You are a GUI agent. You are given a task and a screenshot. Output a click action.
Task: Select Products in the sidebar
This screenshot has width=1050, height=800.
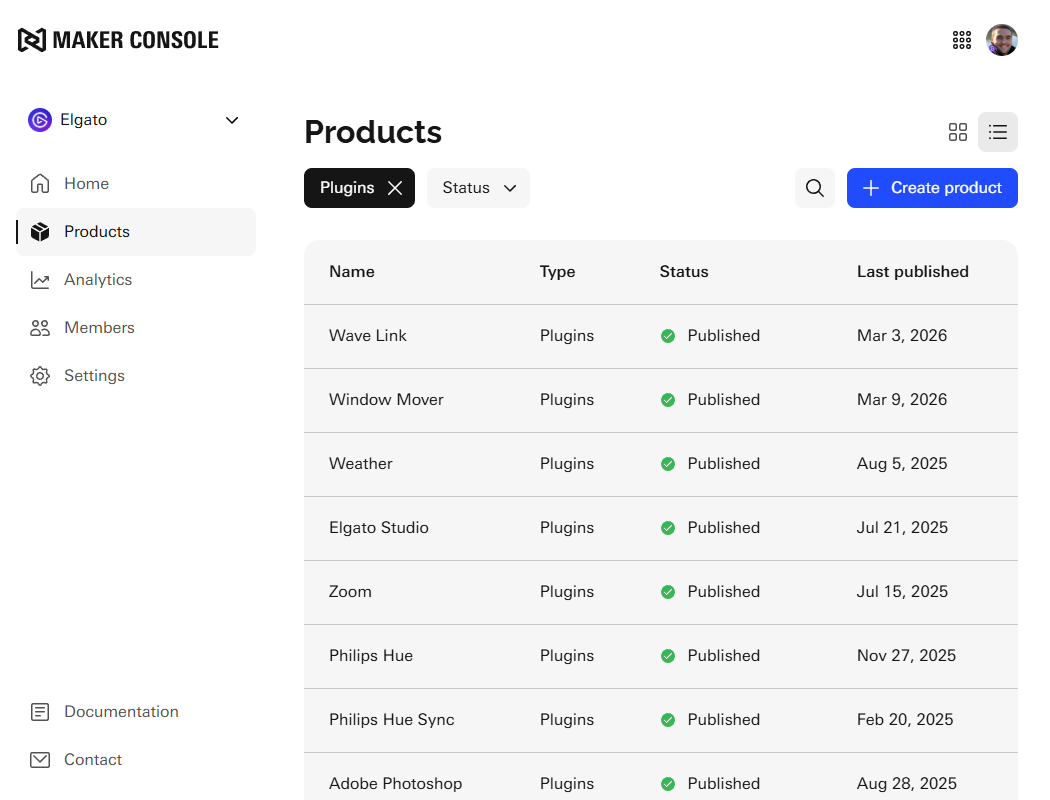coord(97,232)
